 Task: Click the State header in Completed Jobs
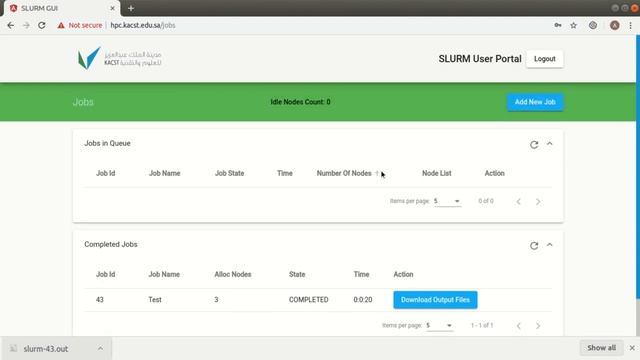click(297, 275)
